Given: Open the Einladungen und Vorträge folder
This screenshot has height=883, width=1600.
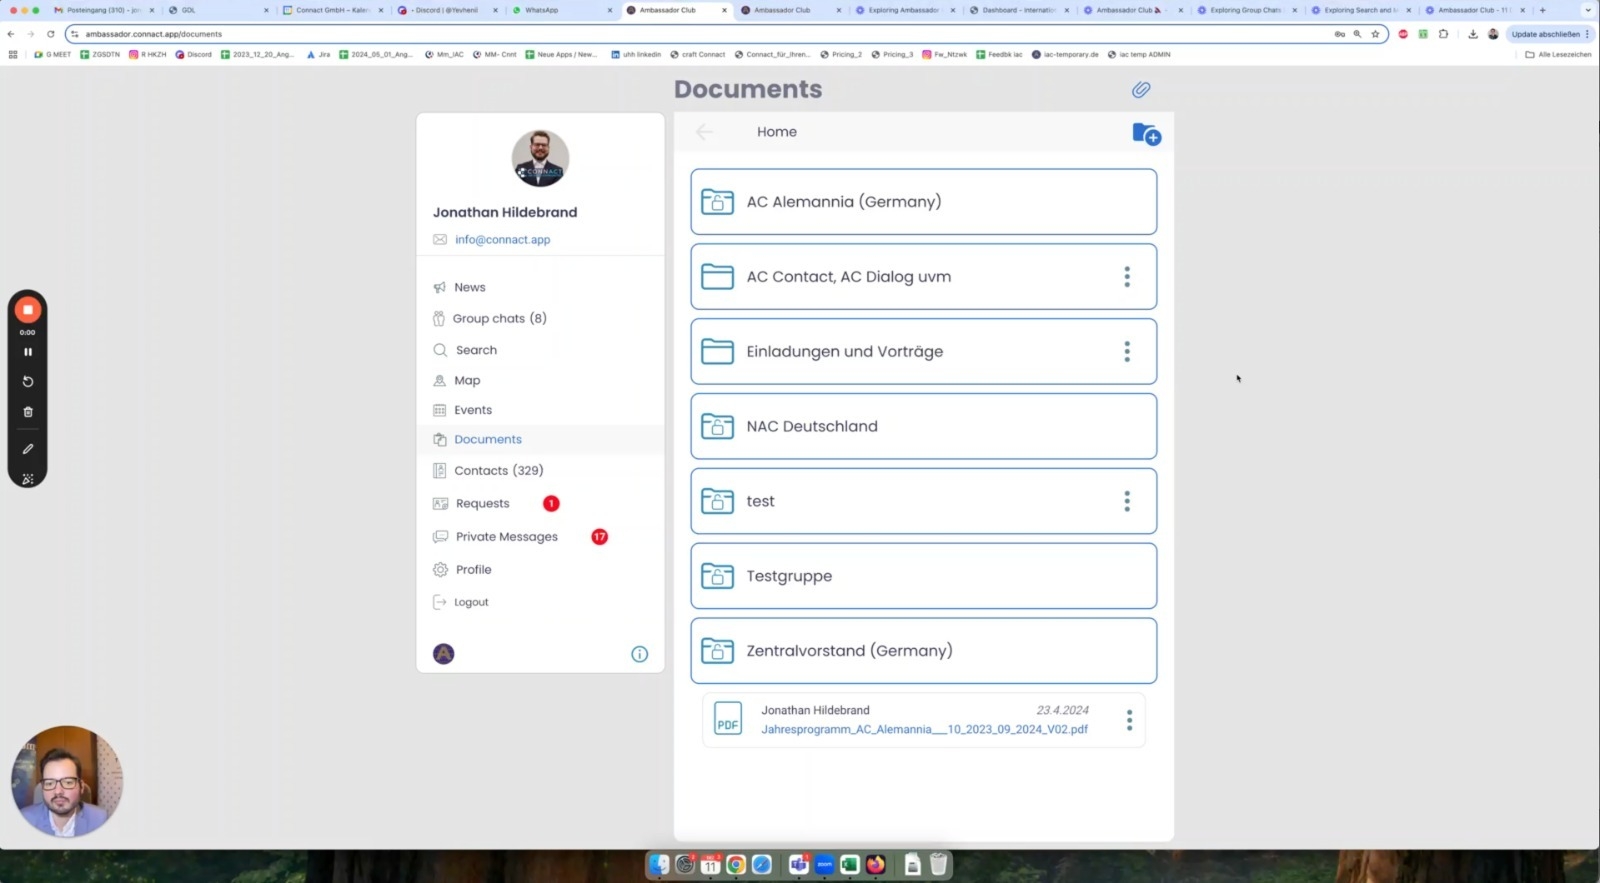Looking at the screenshot, I should coord(923,352).
